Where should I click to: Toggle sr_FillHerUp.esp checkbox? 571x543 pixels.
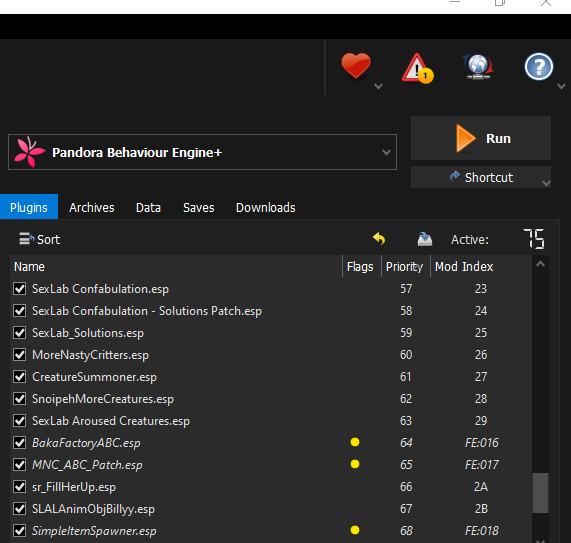pyautogui.click(x=19, y=487)
